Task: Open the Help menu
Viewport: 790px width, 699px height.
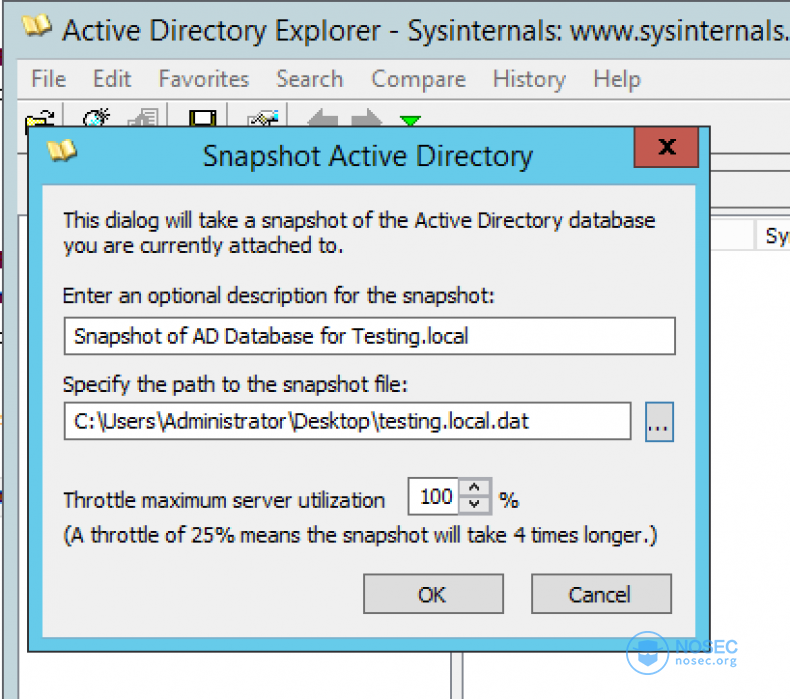Action: click(x=617, y=79)
